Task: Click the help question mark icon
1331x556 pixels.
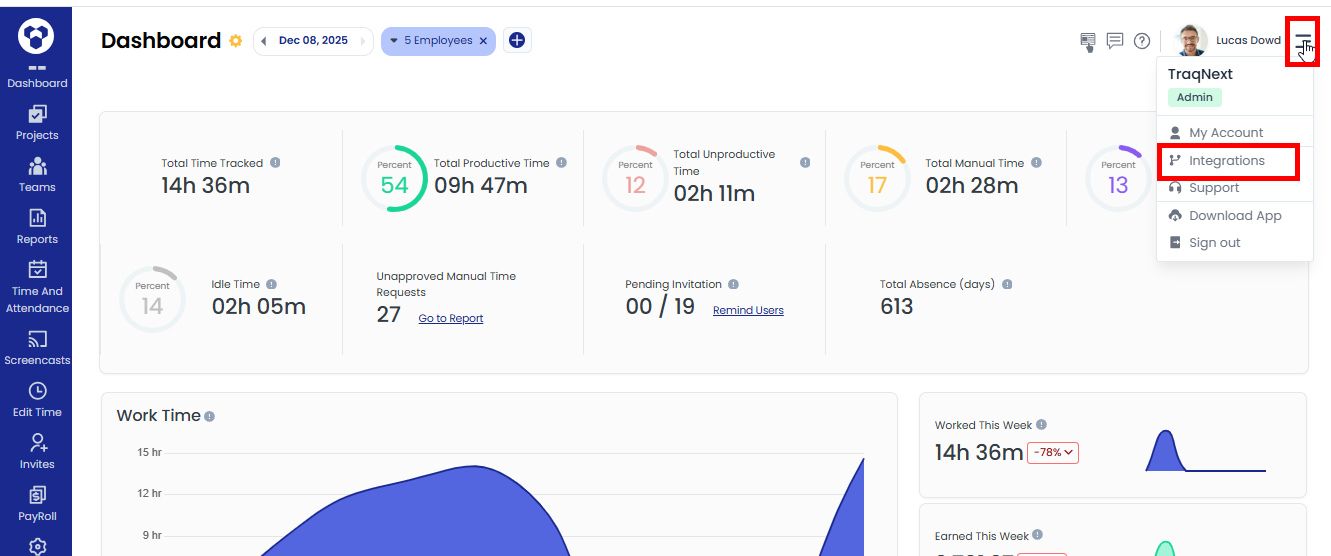Action: [x=1142, y=41]
